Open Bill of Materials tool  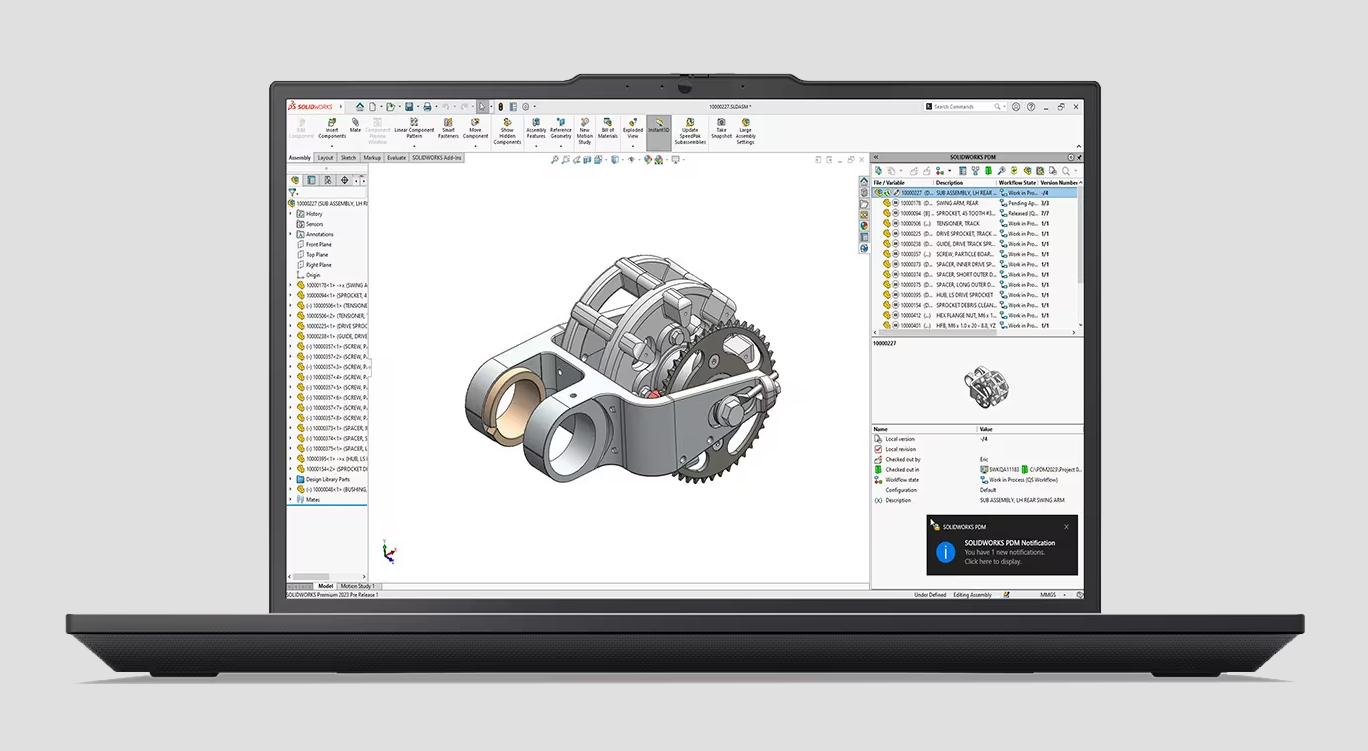click(x=608, y=126)
